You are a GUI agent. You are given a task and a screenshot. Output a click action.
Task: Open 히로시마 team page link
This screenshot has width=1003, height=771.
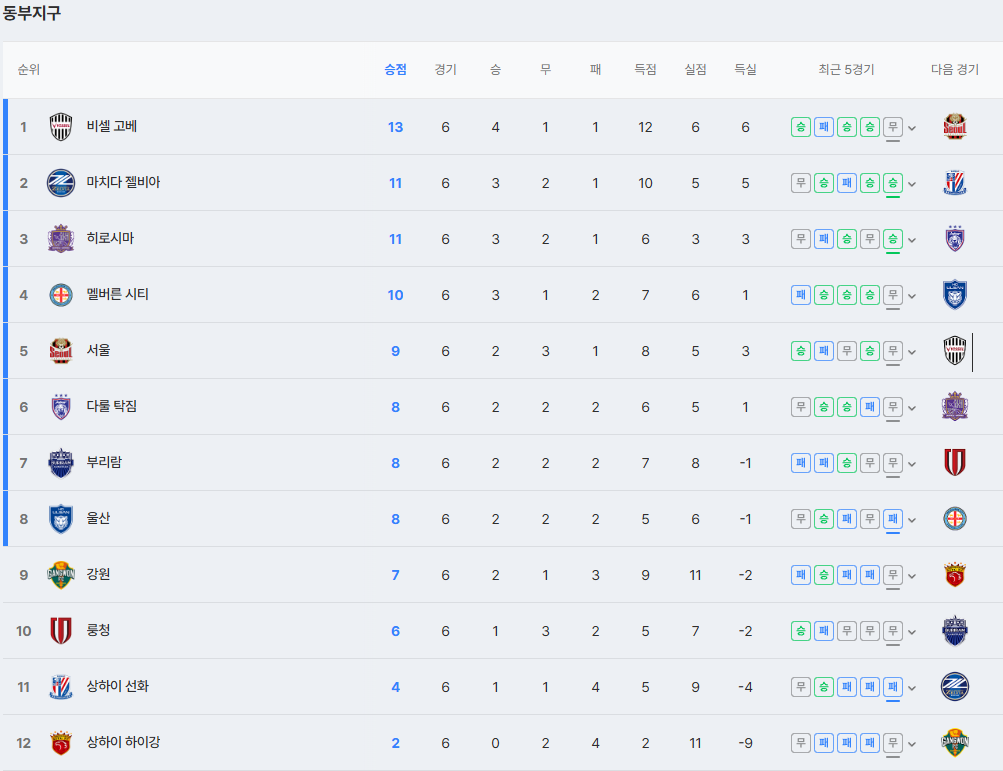pyautogui.click(x=110, y=238)
